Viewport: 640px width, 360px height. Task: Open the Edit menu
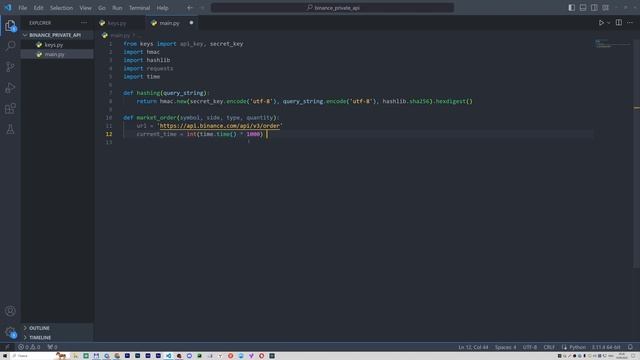click(x=38, y=8)
